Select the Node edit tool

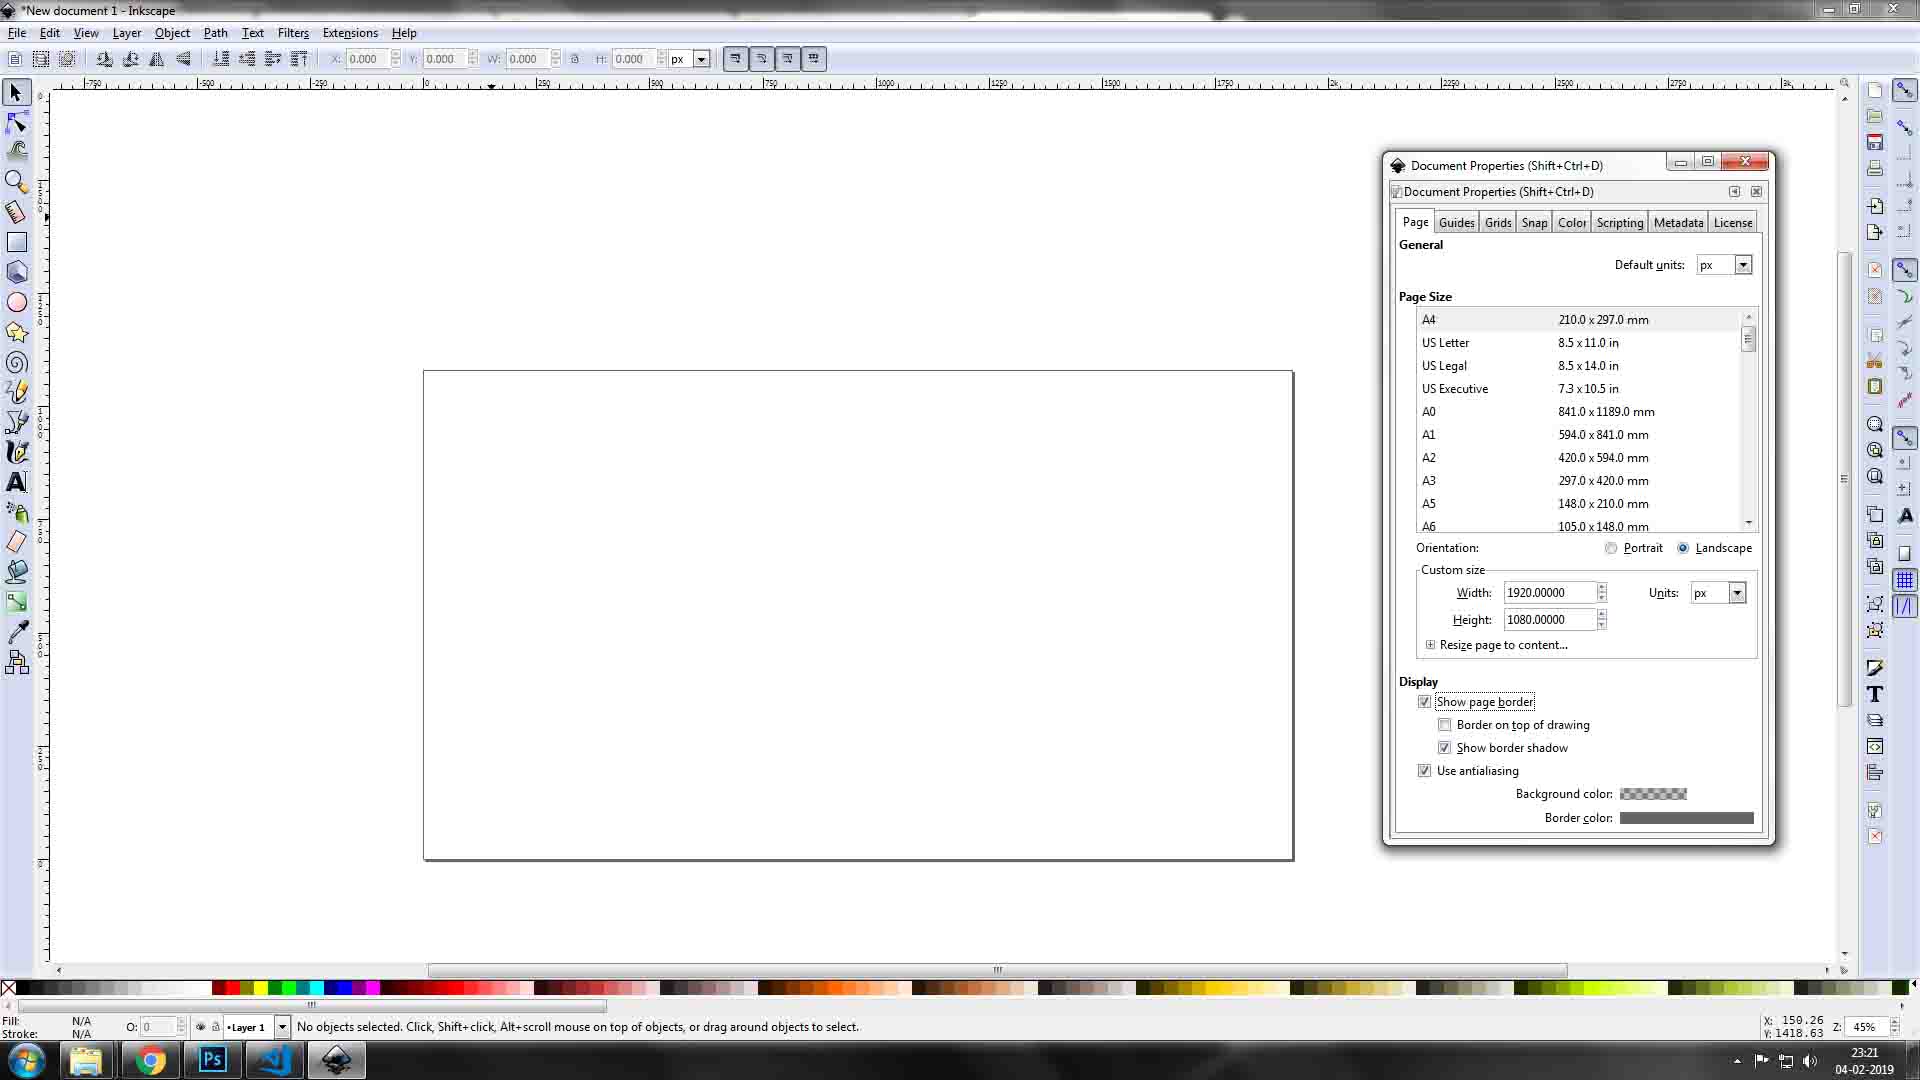tap(16, 123)
